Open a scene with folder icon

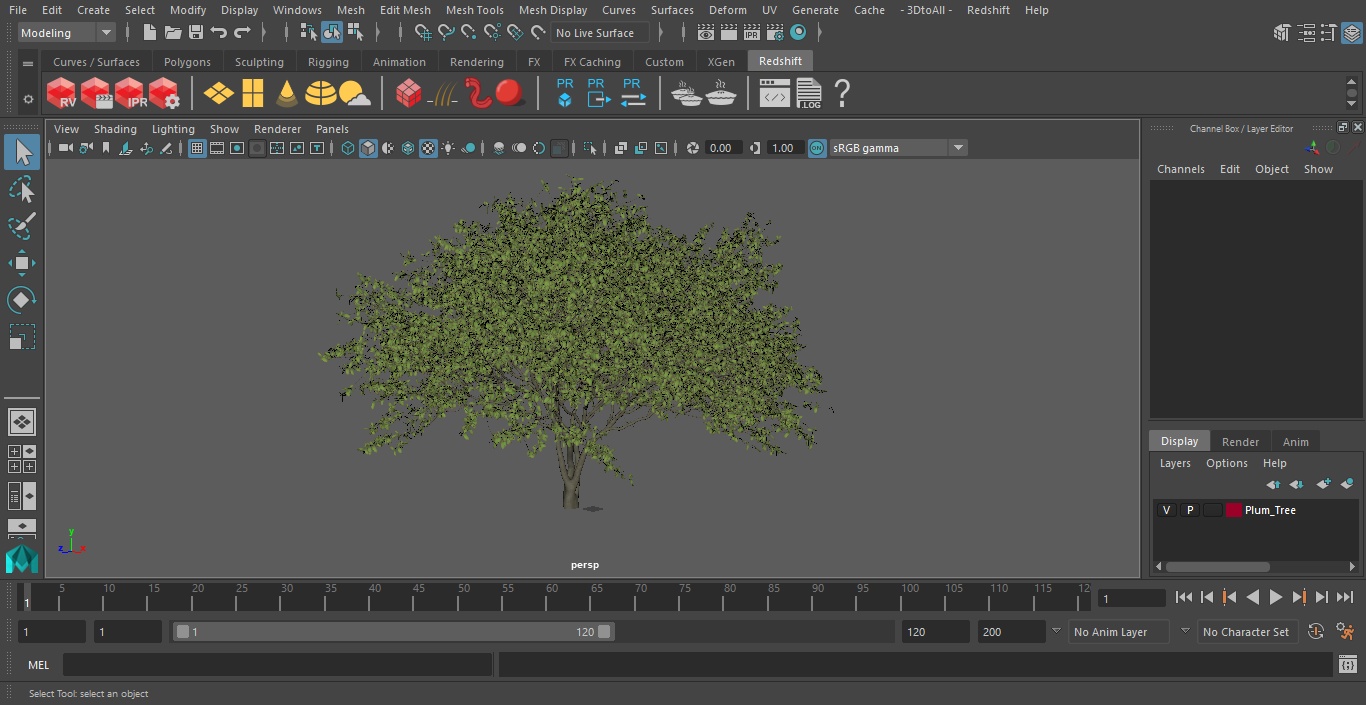pyautogui.click(x=172, y=33)
